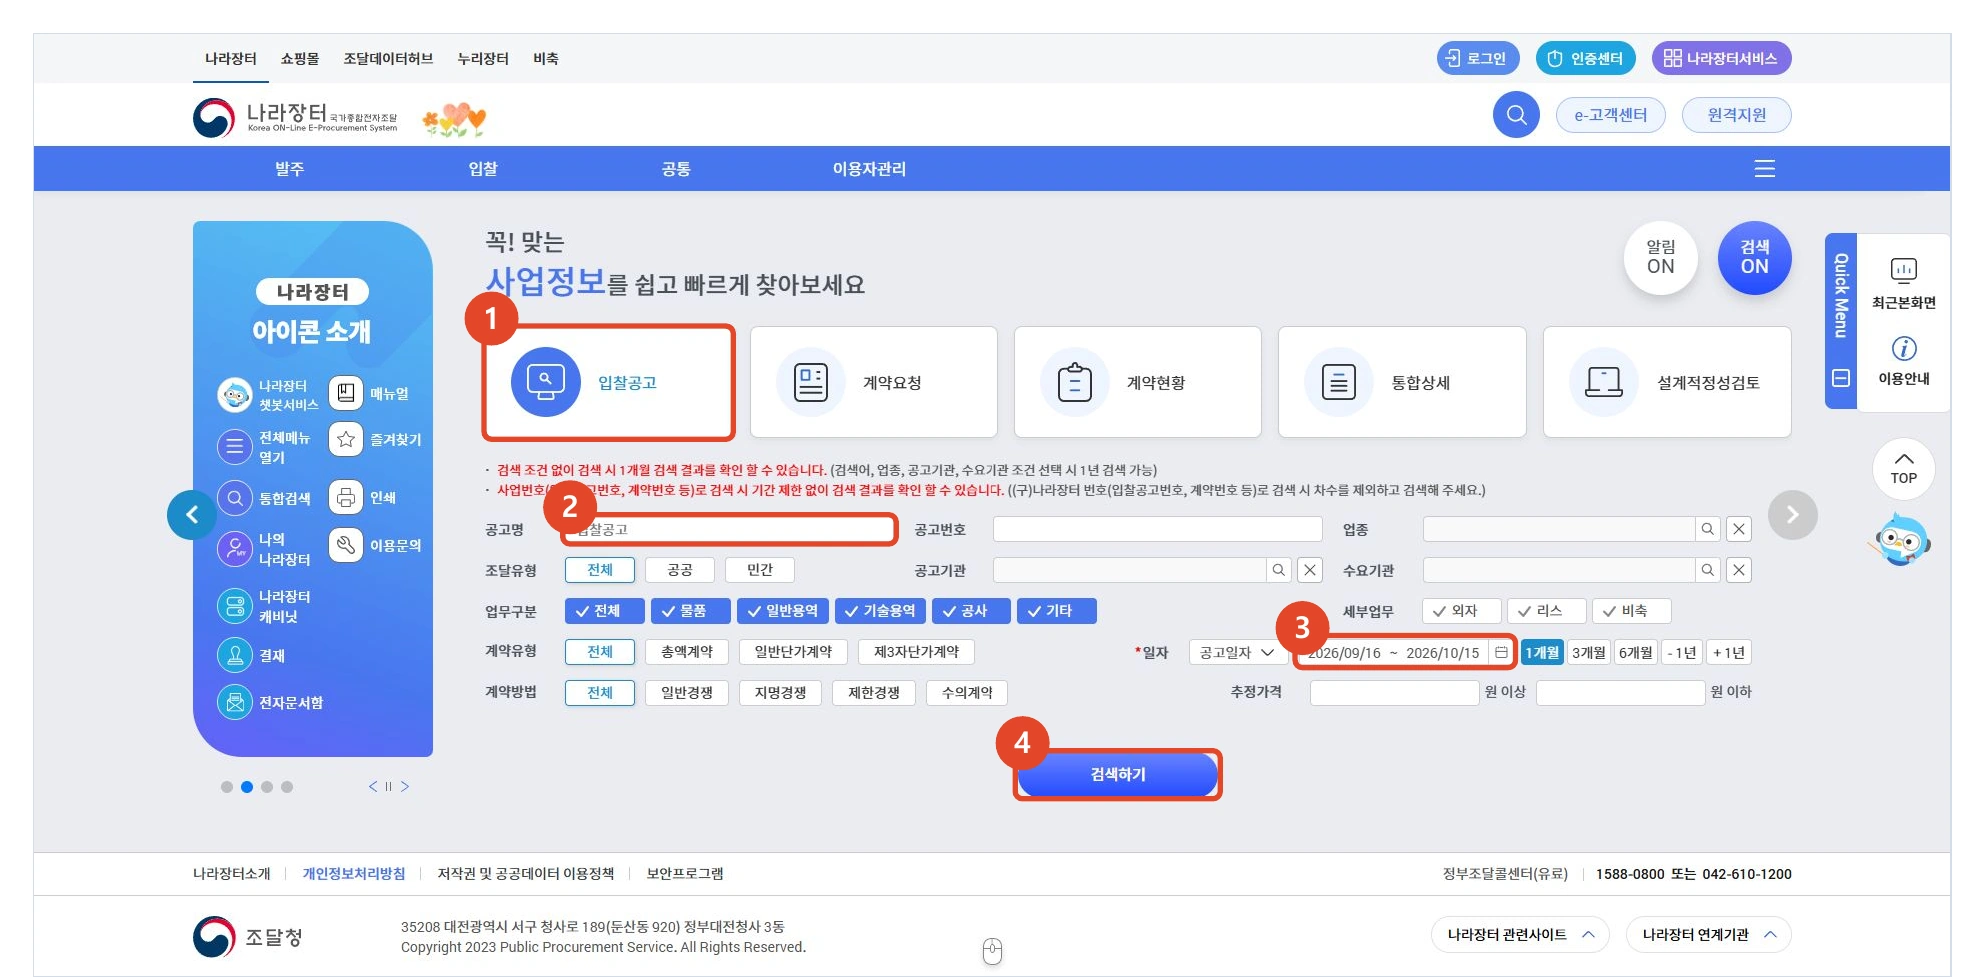Jump to page top with TOP button
The image size is (1985, 977).
point(1904,468)
